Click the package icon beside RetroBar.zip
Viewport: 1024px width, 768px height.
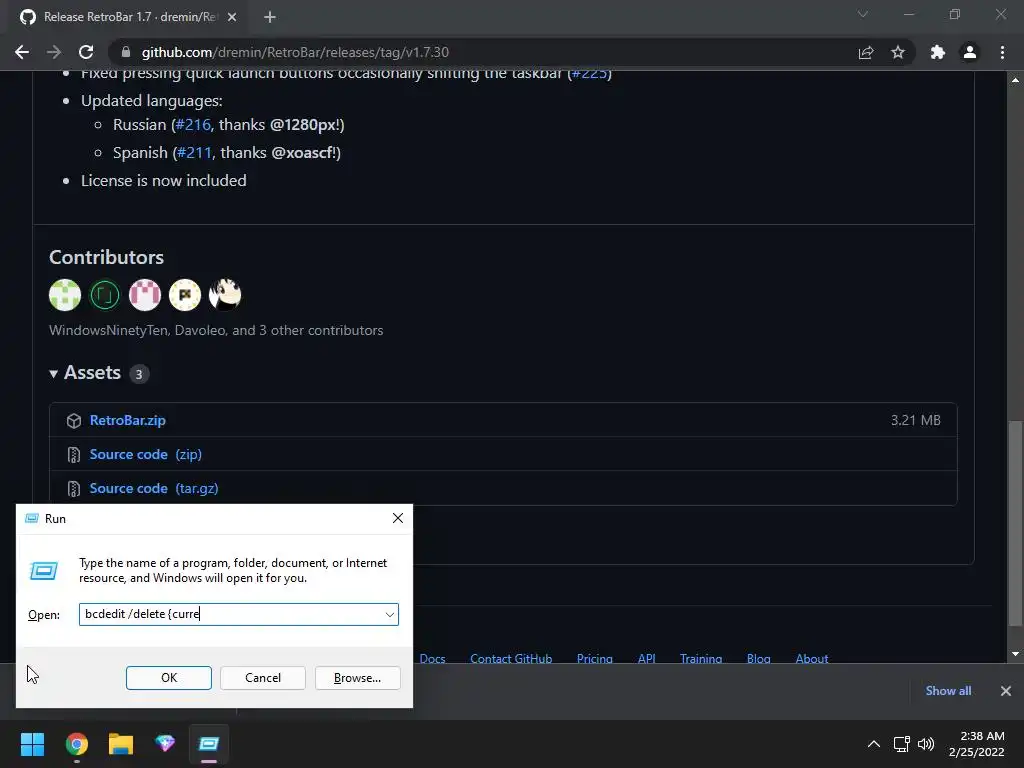click(74, 421)
